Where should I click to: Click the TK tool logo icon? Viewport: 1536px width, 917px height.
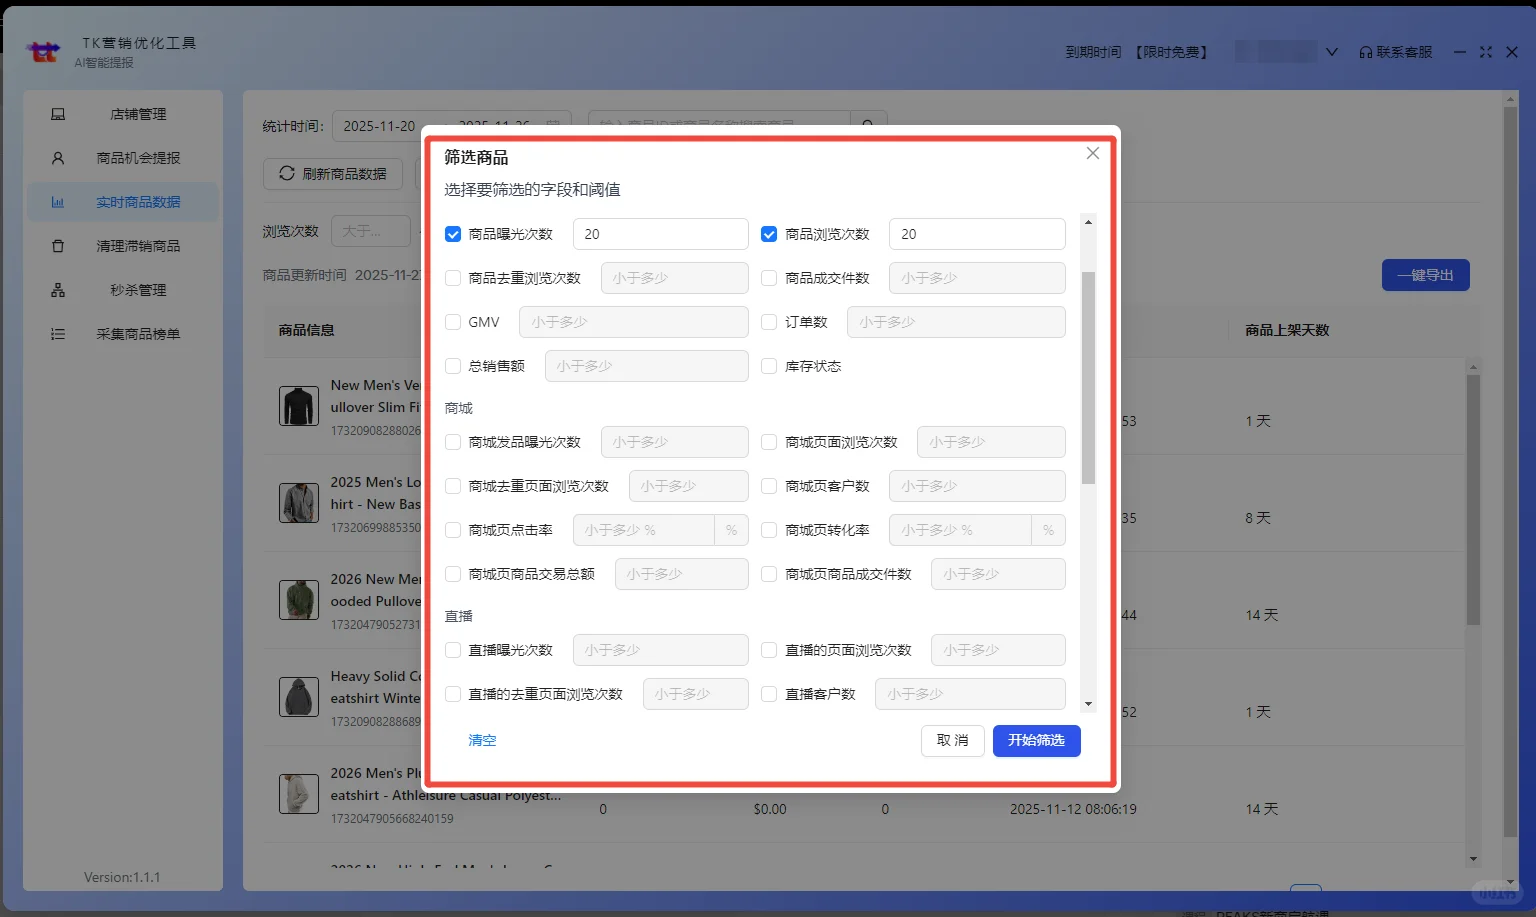pos(42,51)
